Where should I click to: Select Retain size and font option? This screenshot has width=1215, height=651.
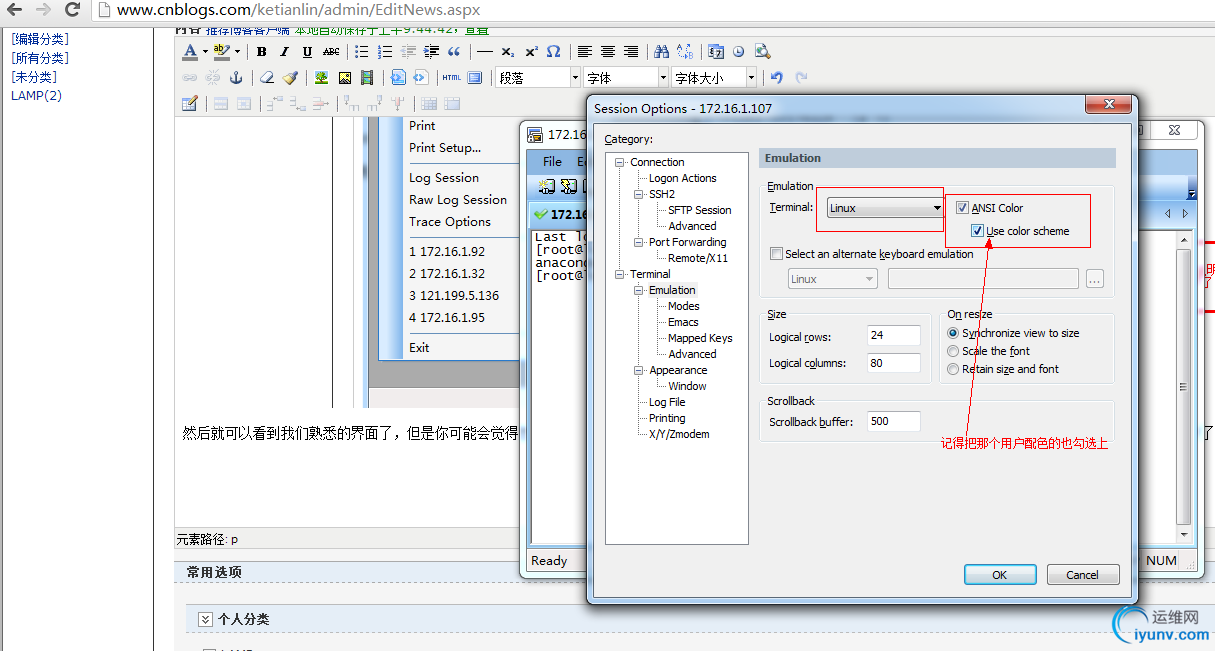coord(953,369)
